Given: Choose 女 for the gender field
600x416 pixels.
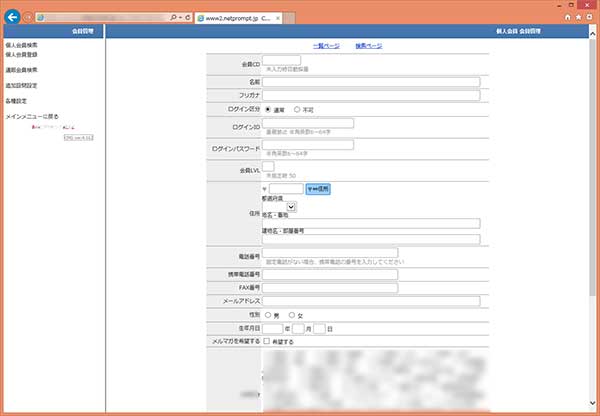Looking at the screenshot, I should [x=292, y=314].
